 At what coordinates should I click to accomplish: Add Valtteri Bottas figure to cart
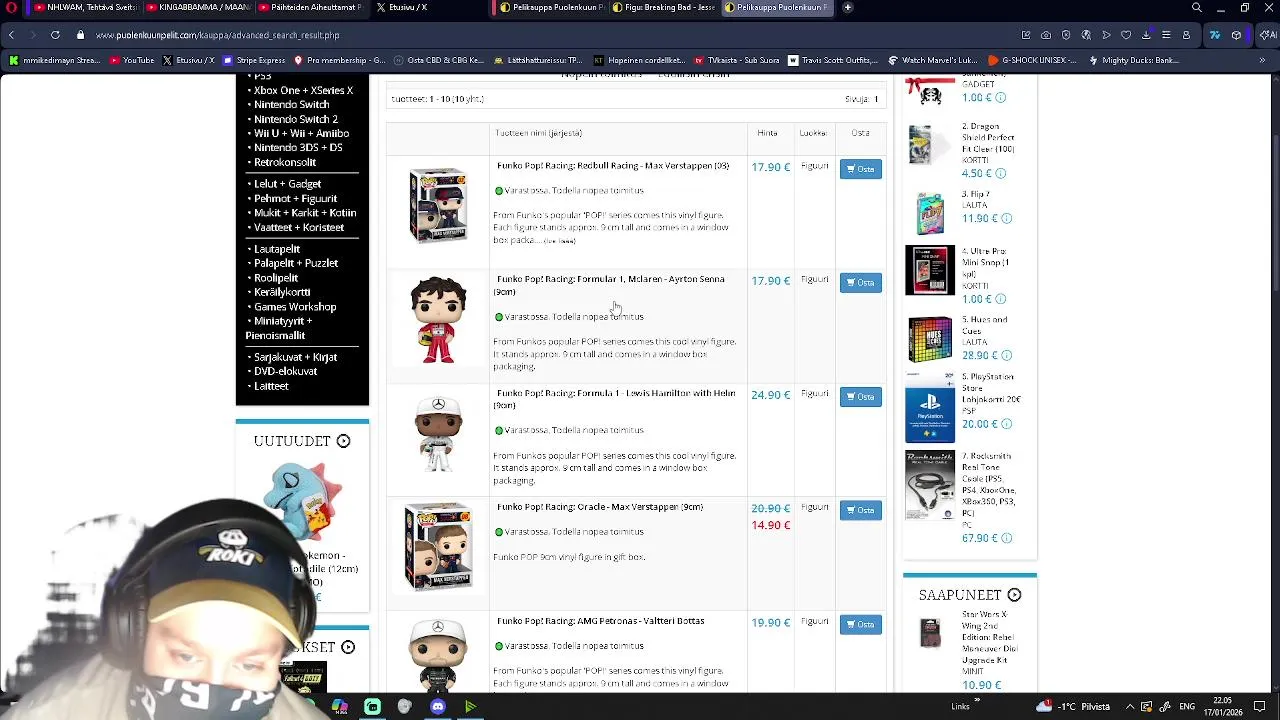(860, 625)
